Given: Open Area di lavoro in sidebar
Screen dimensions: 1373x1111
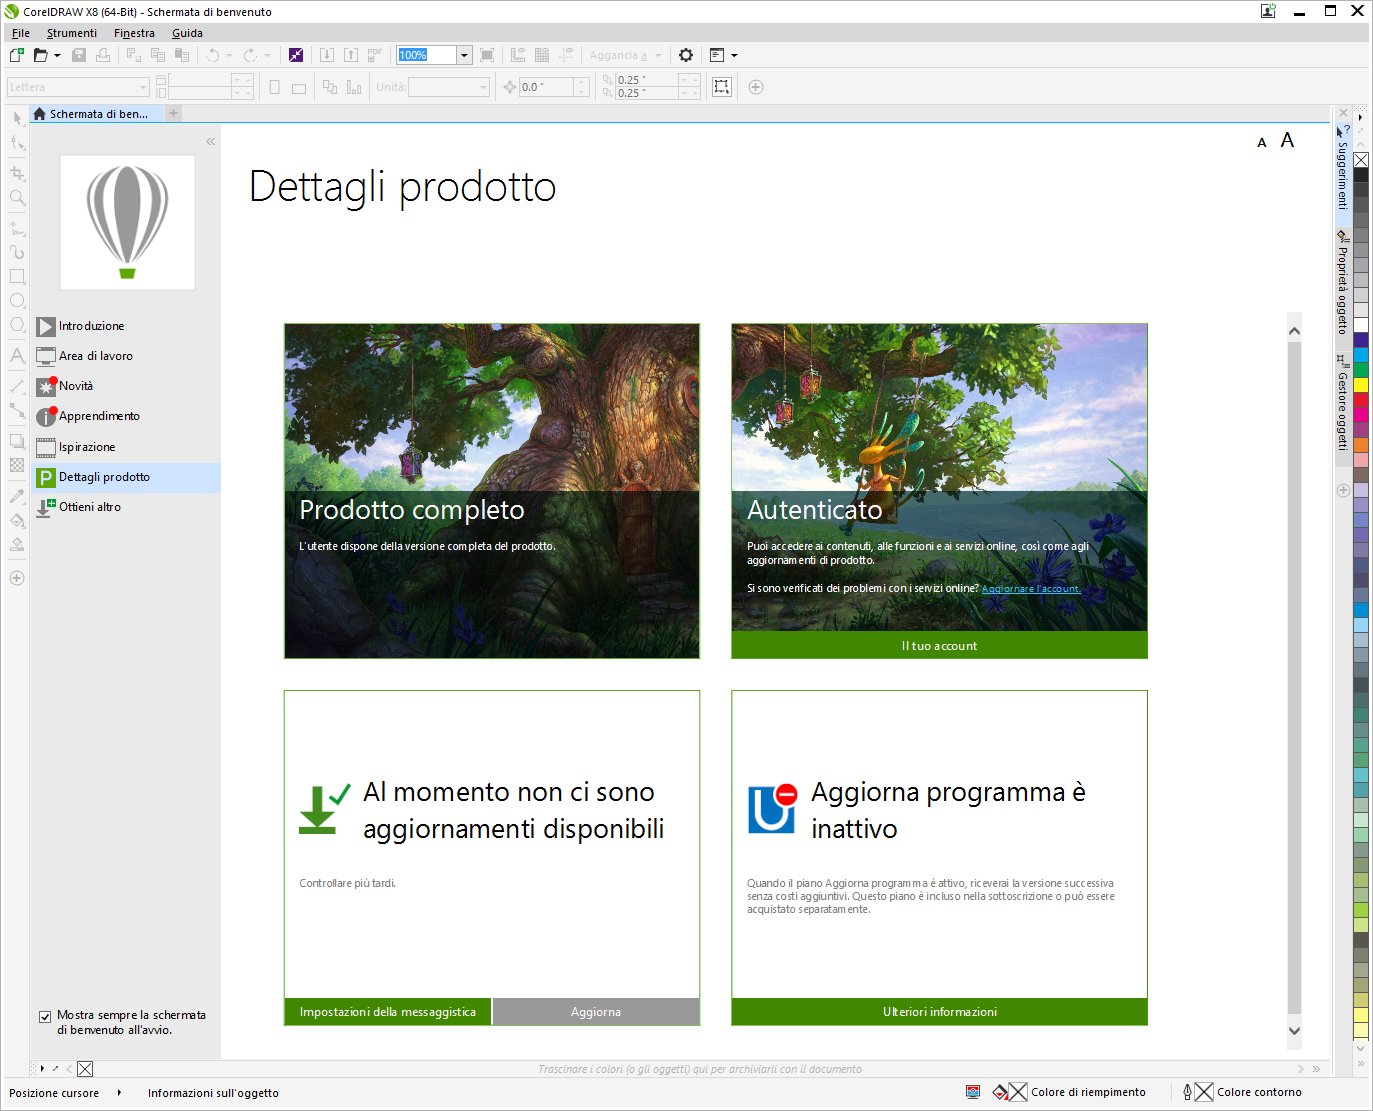Looking at the screenshot, I should tap(125, 356).
